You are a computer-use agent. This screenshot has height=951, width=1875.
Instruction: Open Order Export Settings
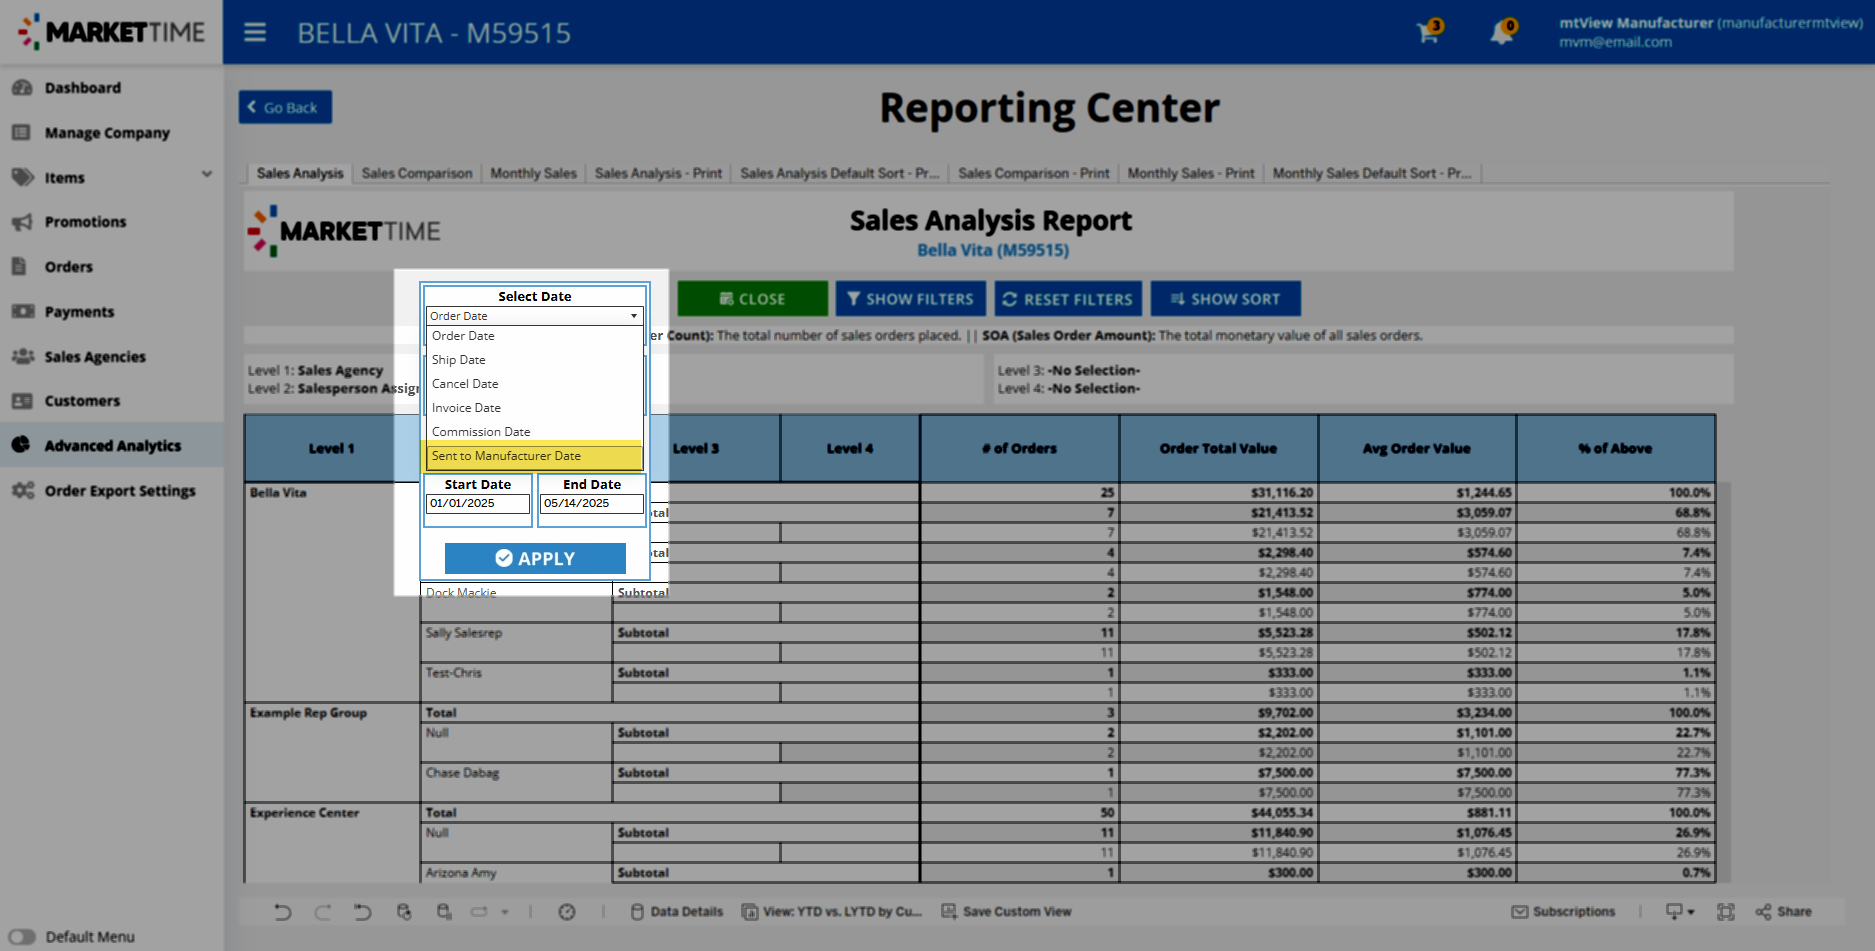coord(120,491)
